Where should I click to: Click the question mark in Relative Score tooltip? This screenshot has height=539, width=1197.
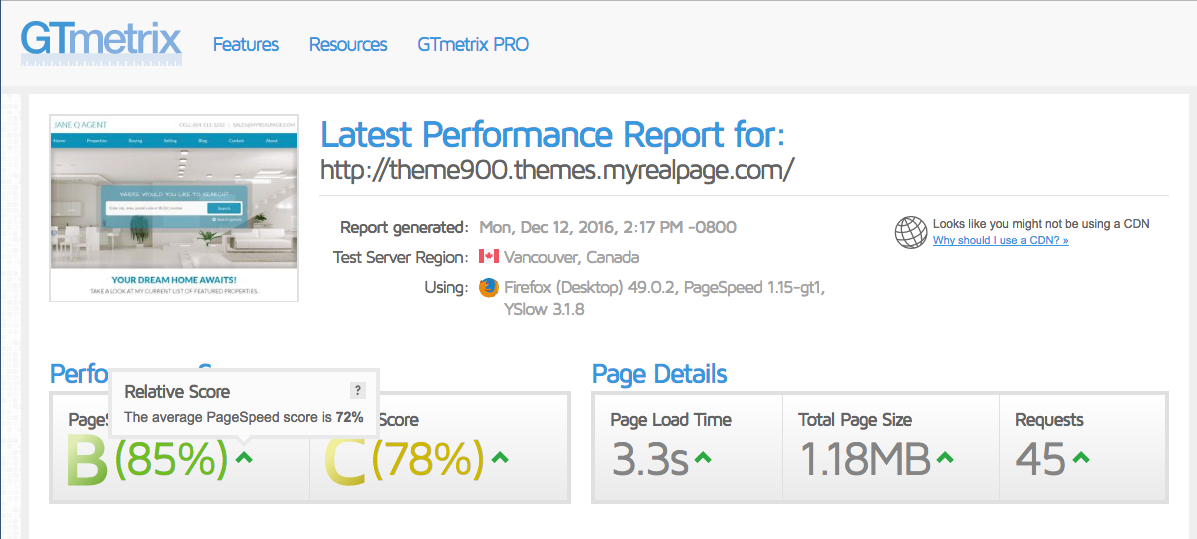(358, 390)
